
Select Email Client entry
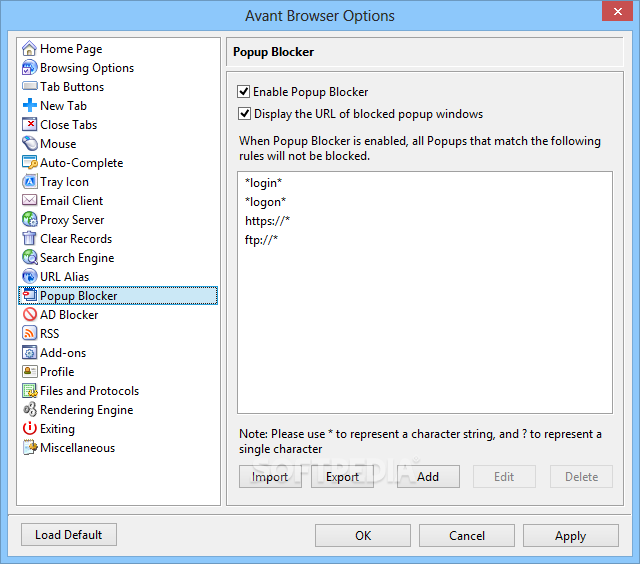[x=71, y=201]
